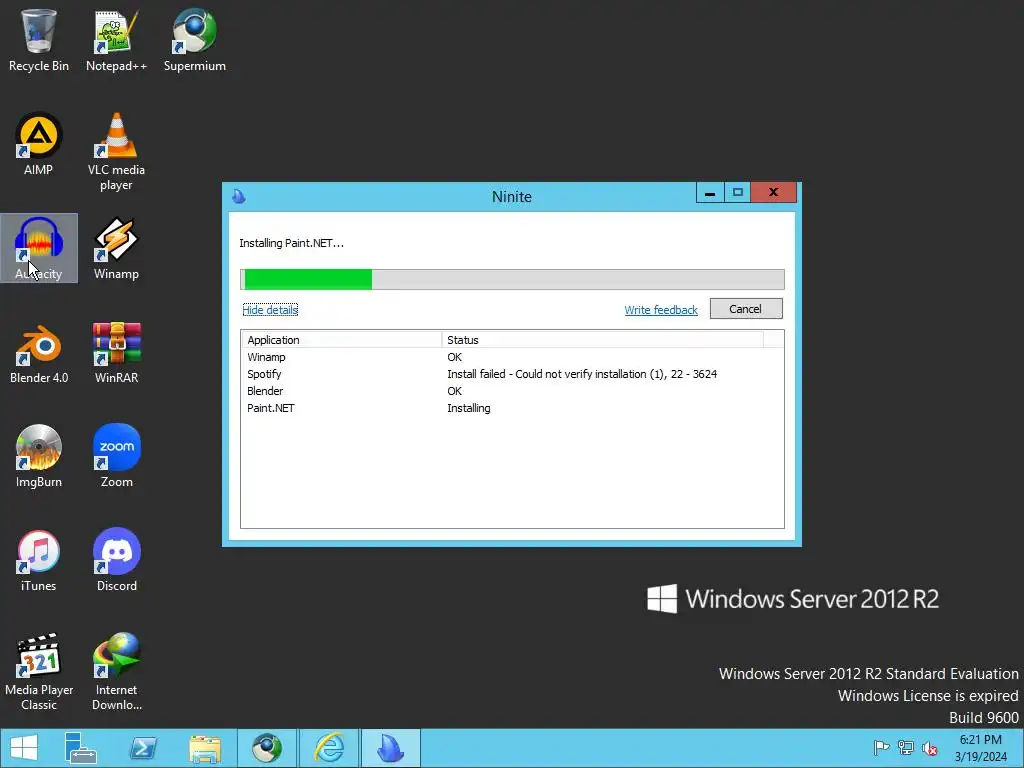Select the Blender 4.0 desktop shortcut
Viewport: 1024px width, 768px height.
click(39, 353)
